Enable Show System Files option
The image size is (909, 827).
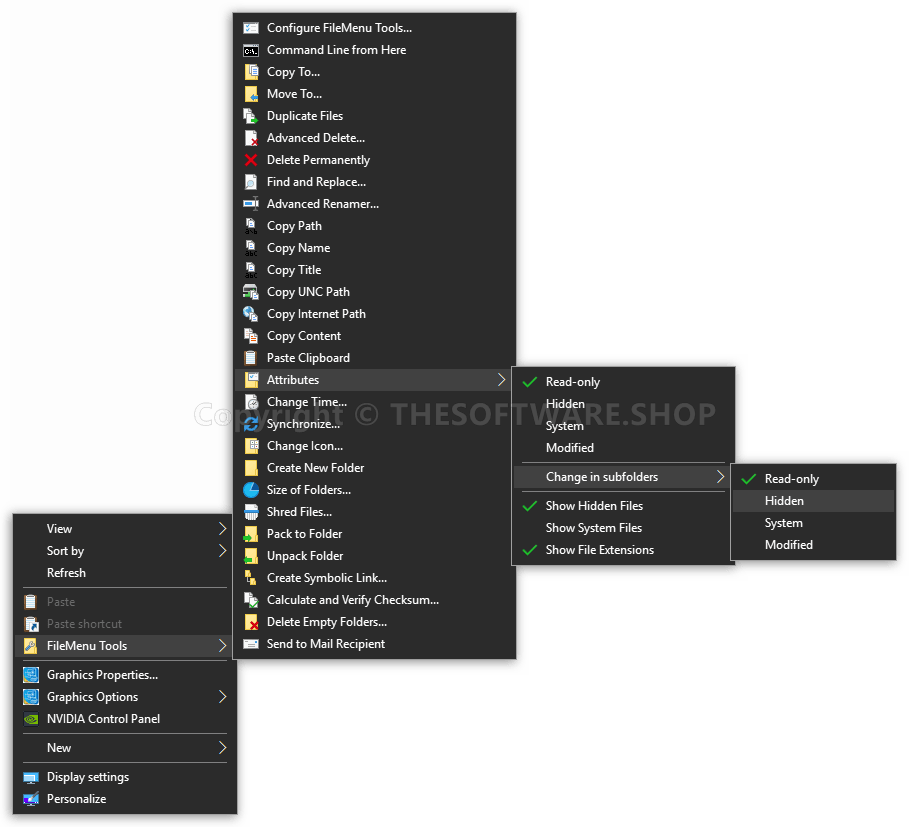[623, 528]
